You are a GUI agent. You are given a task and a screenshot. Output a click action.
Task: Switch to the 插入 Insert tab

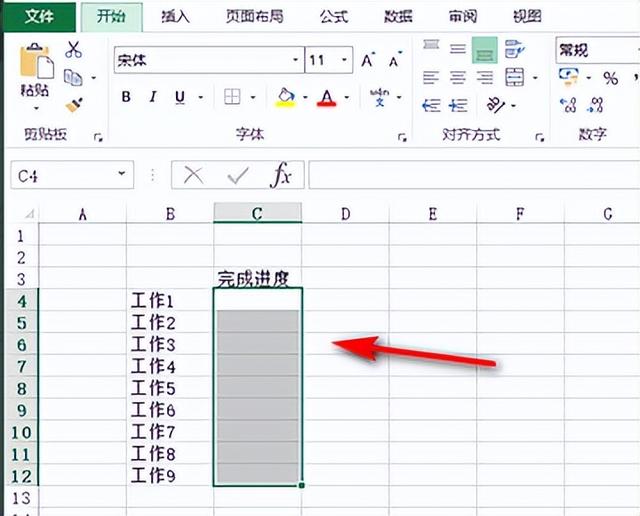click(176, 17)
